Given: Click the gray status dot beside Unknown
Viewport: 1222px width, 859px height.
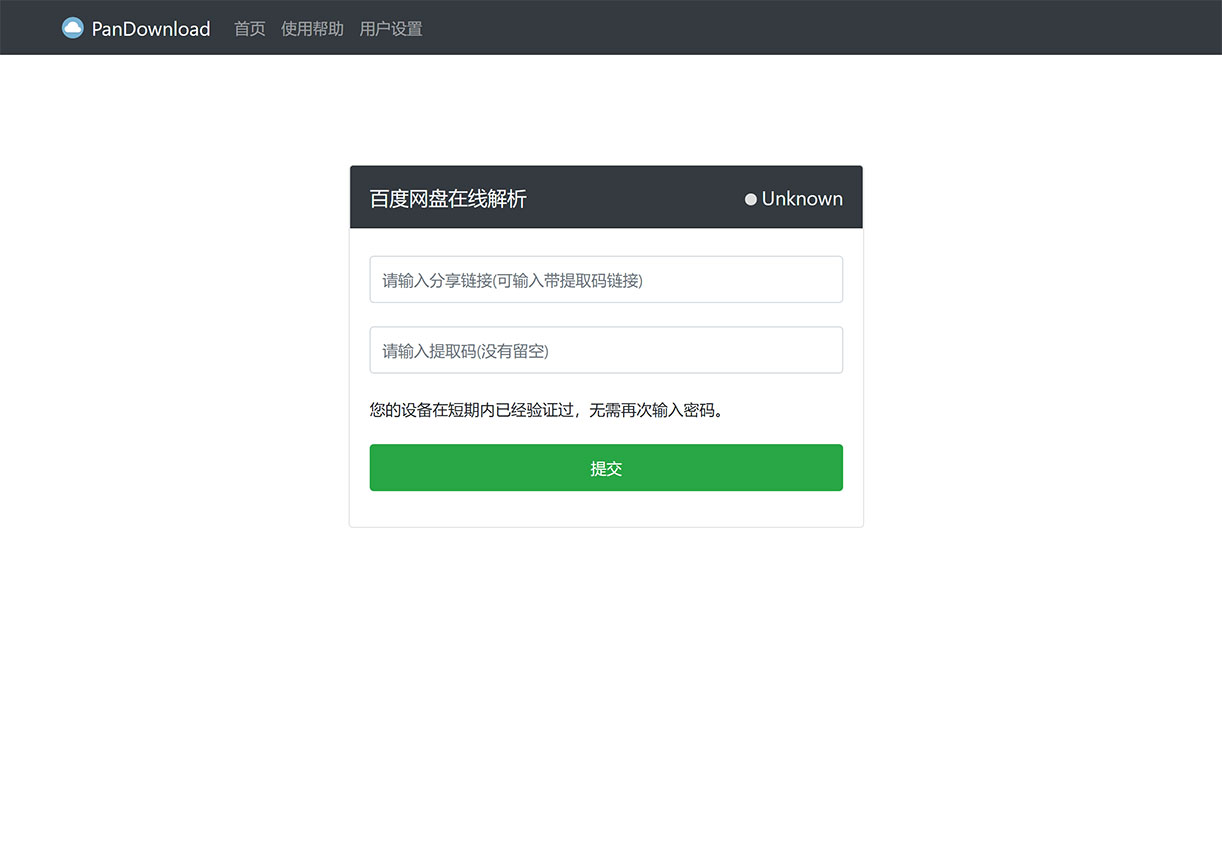Looking at the screenshot, I should click(751, 199).
